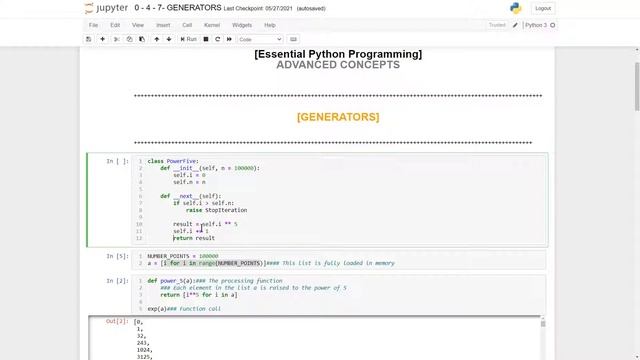Save notebook with the floppy disk icon
This screenshot has height=360, width=640.
click(x=89, y=39)
